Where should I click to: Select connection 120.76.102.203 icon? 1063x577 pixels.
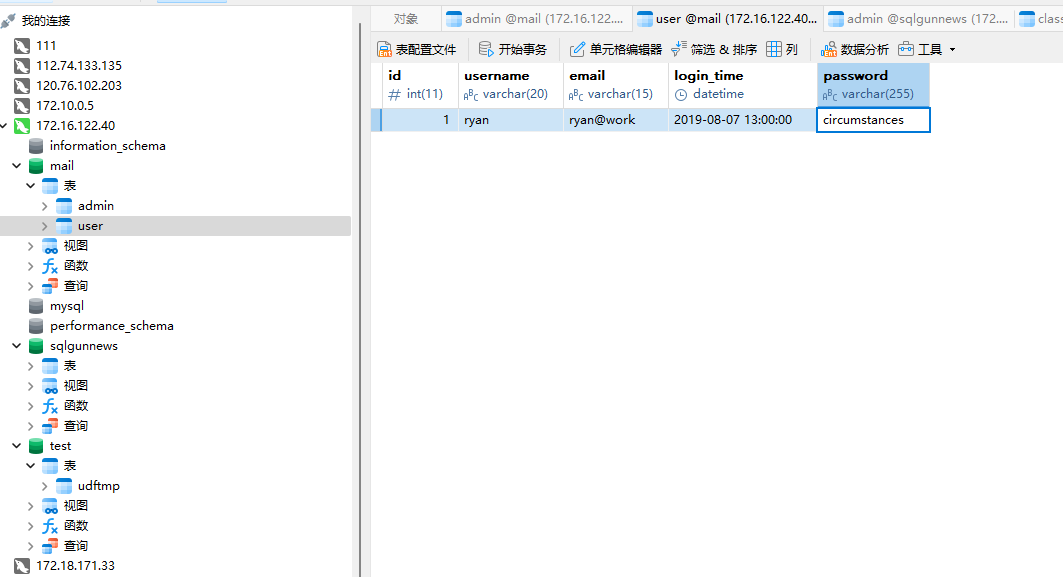pos(22,85)
